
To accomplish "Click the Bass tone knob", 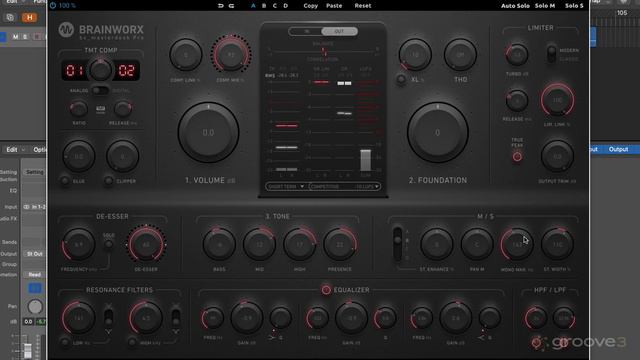I will [219, 244].
